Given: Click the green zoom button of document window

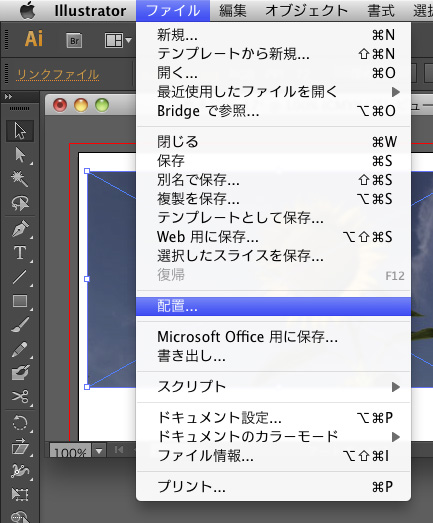Looking at the screenshot, I should click(x=102, y=105).
